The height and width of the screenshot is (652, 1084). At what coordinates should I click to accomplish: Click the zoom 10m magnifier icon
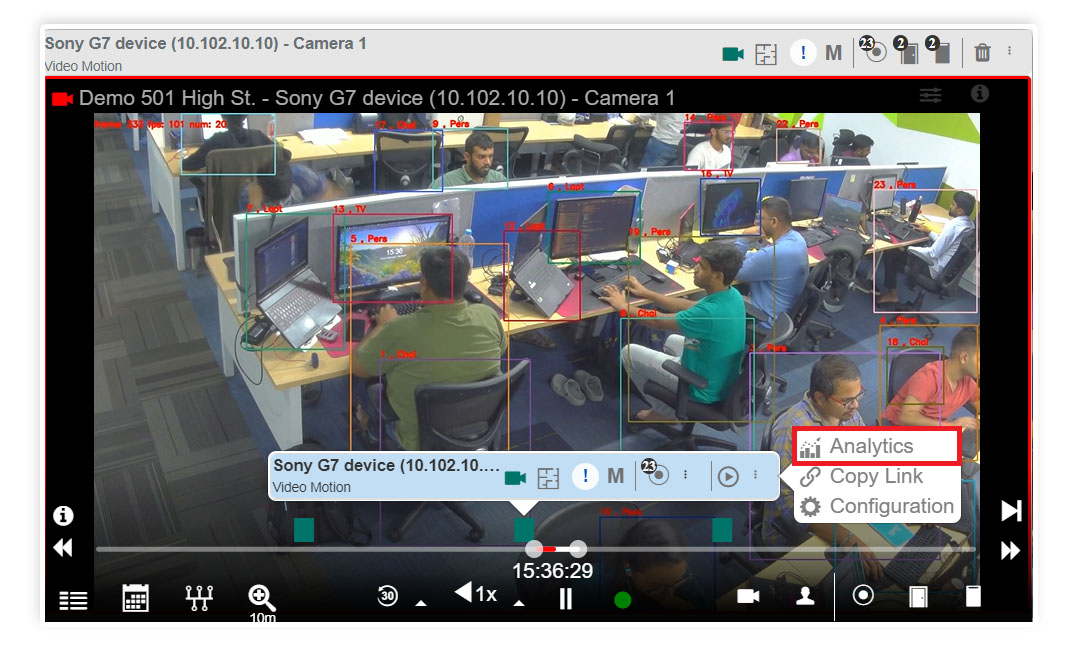pos(261,597)
